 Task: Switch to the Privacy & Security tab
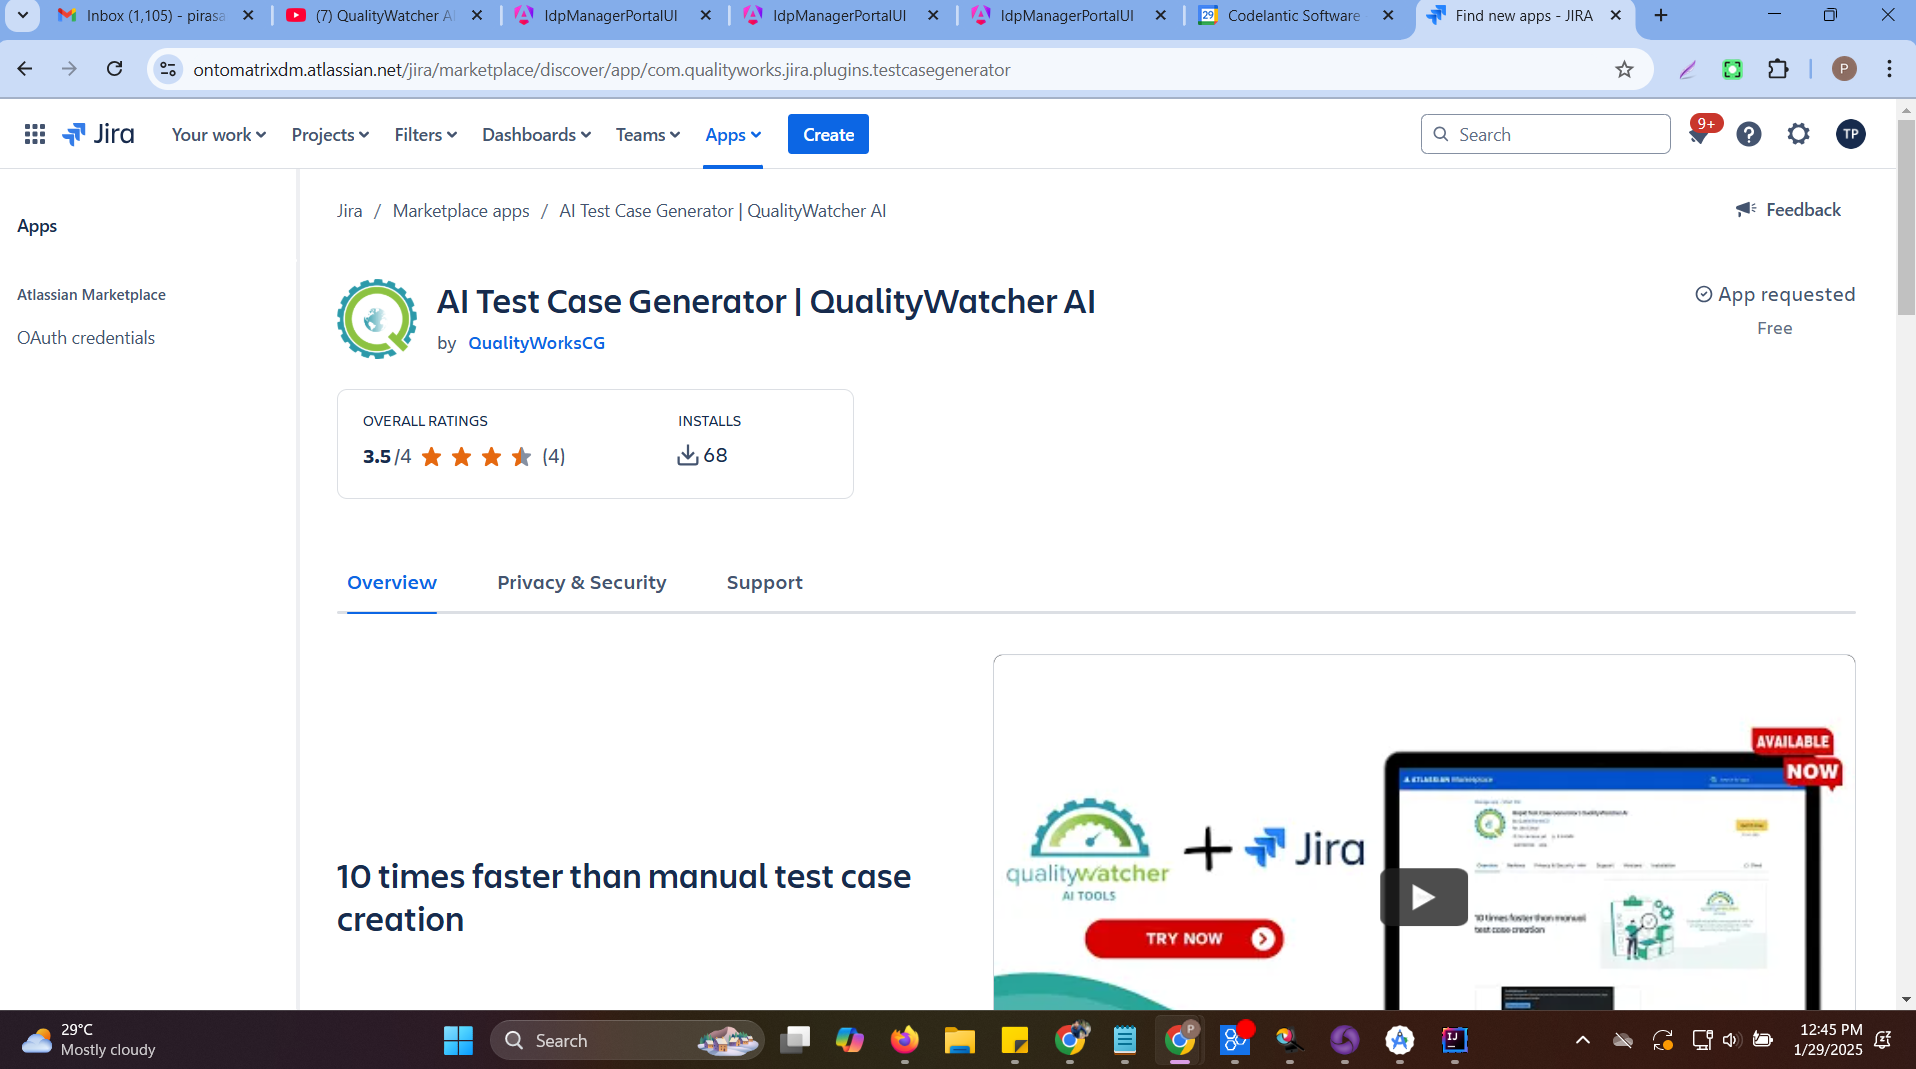(x=581, y=582)
